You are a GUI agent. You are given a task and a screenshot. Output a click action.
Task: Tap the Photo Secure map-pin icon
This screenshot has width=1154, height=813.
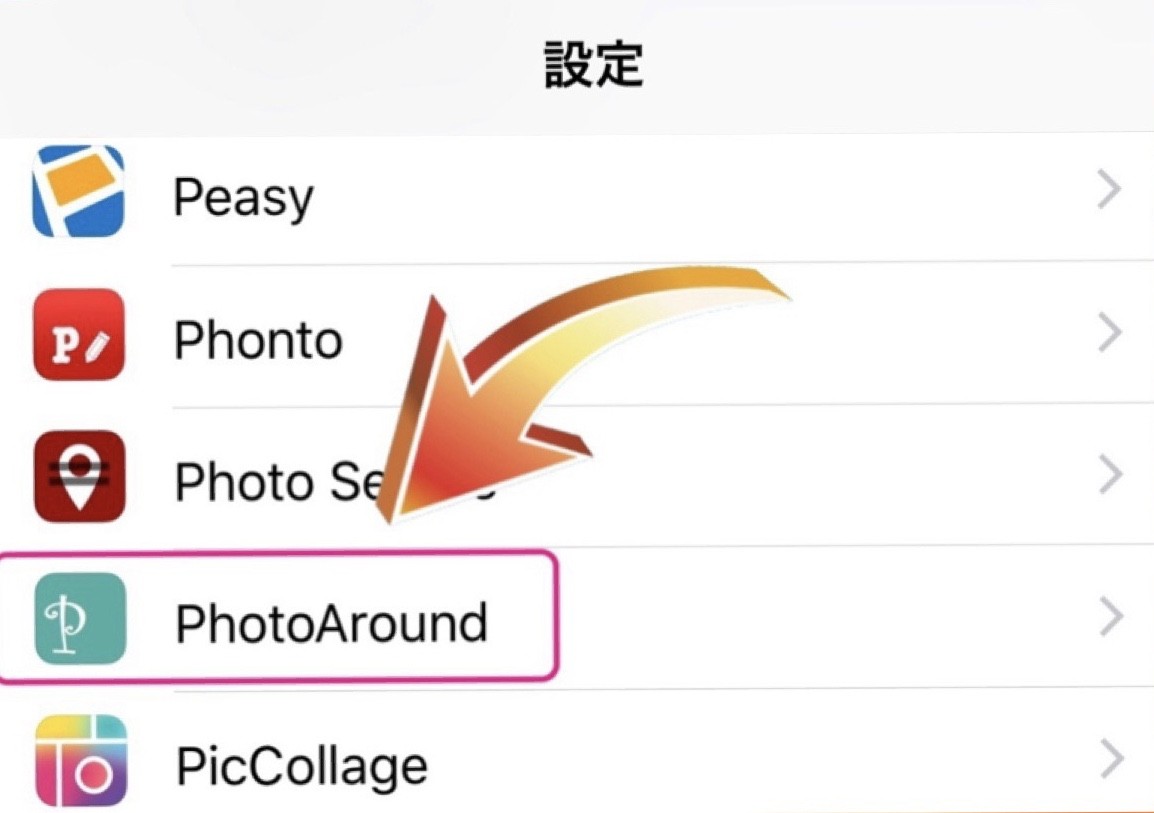click(79, 477)
